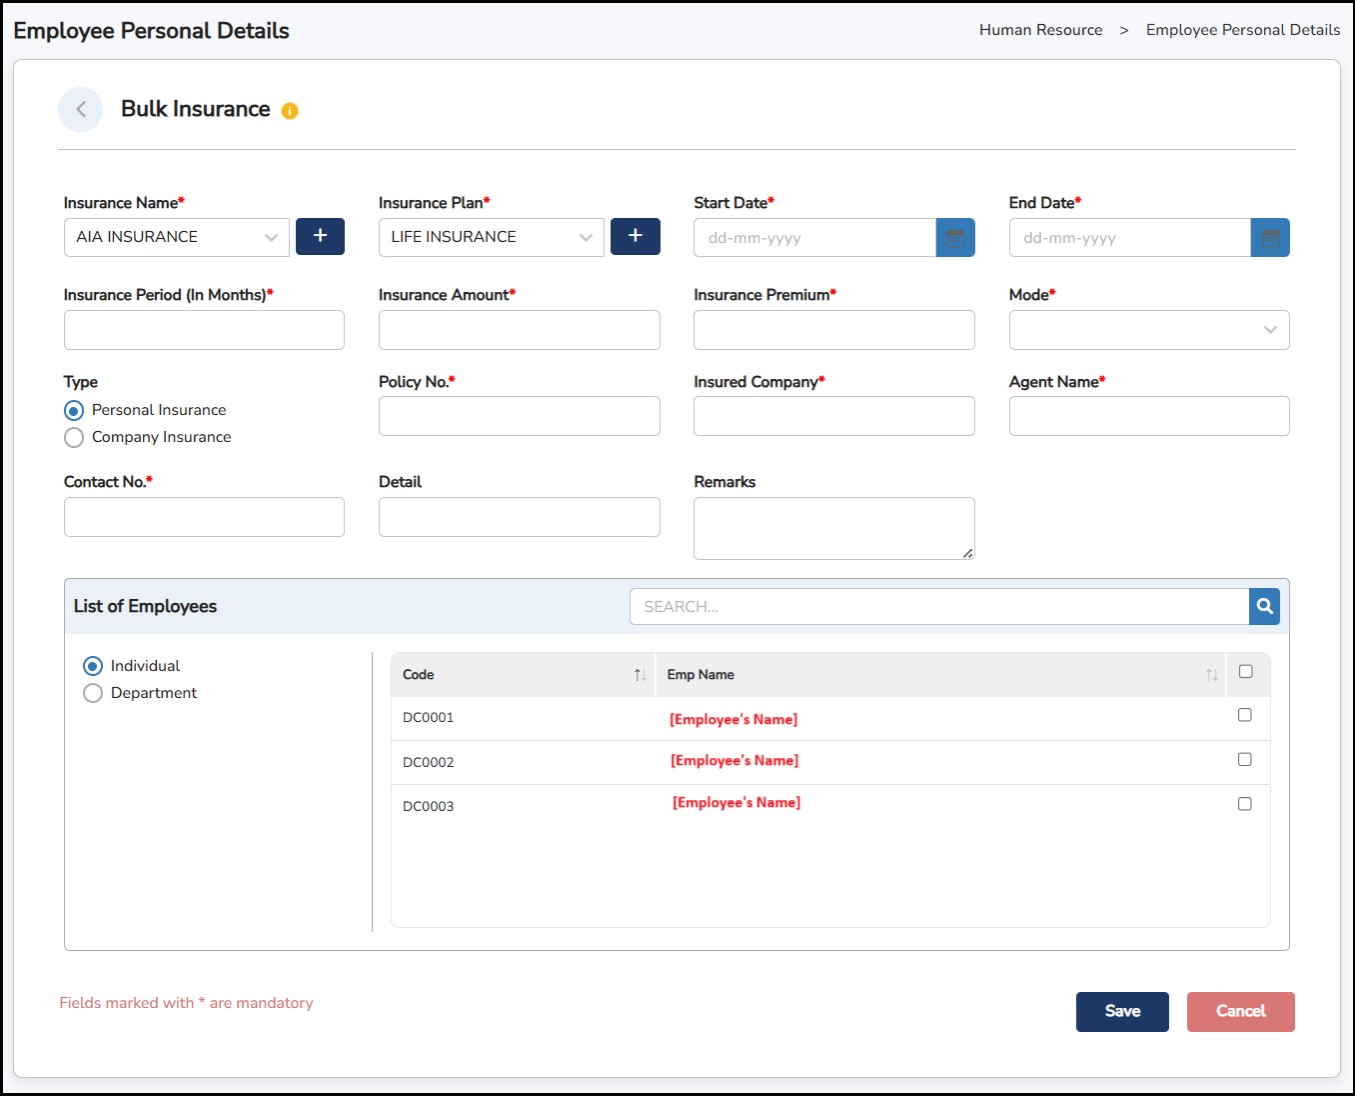Expand the Insurance Plan dropdown
This screenshot has height=1096, width=1355.
tap(491, 238)
